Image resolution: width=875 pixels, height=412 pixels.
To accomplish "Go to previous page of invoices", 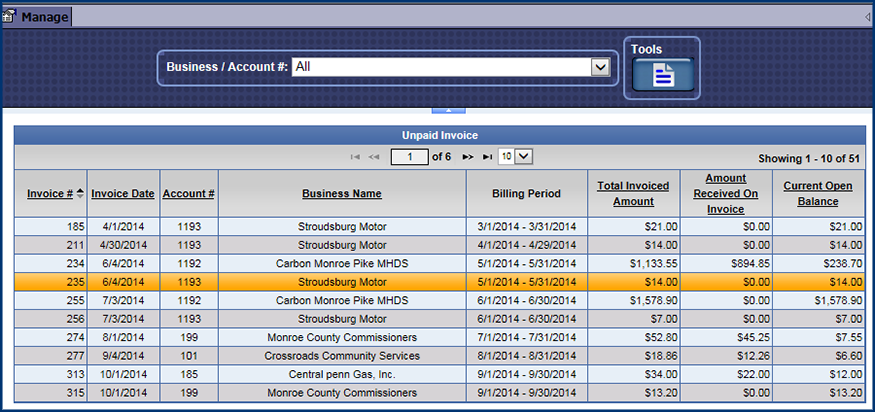I will [374, 157].
